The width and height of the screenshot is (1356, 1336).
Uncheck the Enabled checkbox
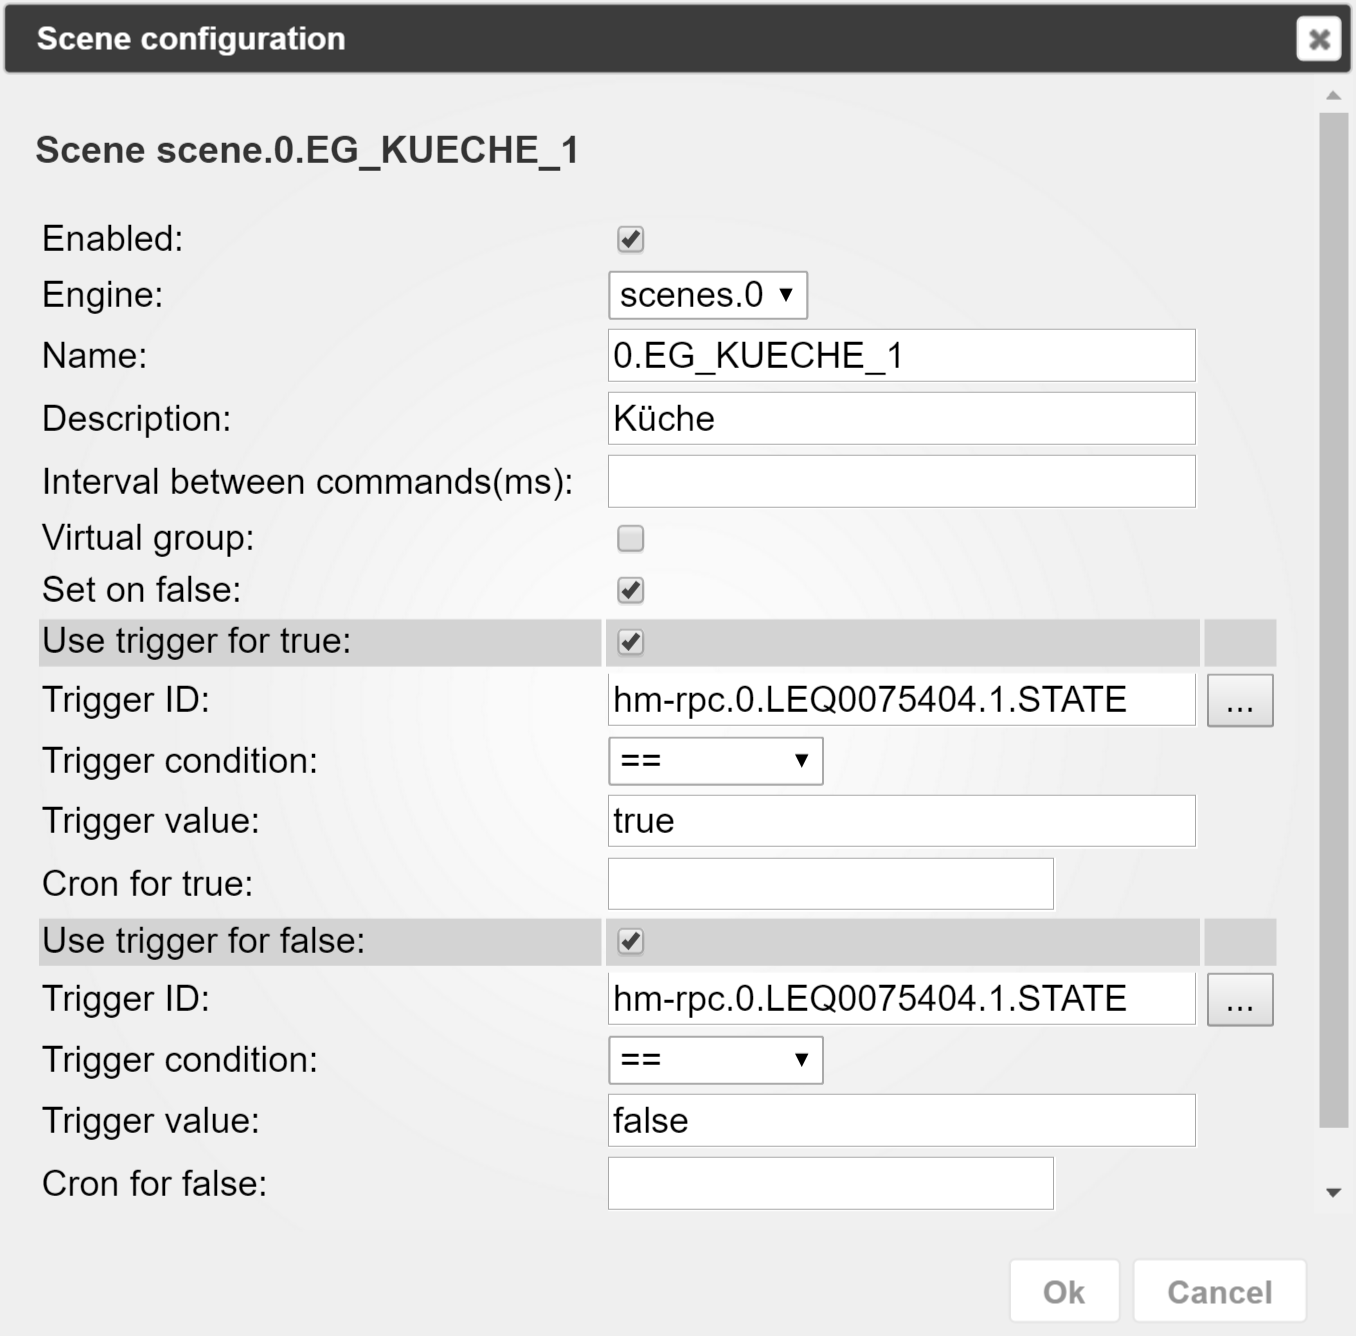coord(630,239)
